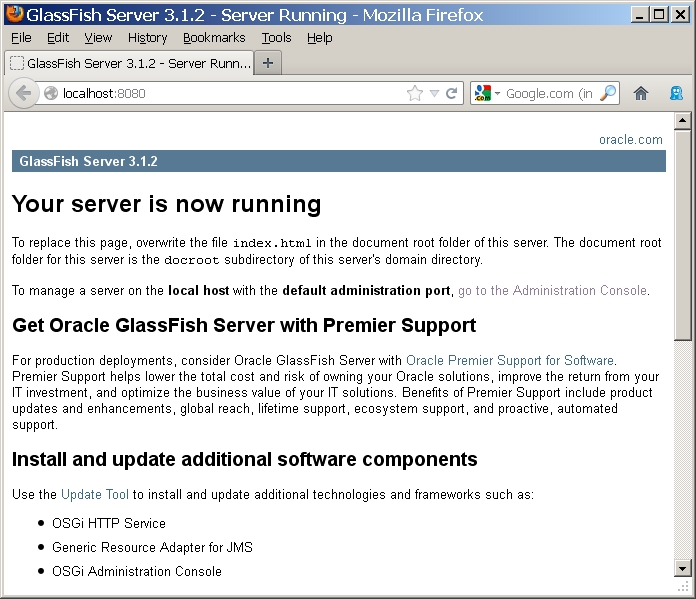The height and width of the screenshot is (599, 696).
Task: Open the View menu
Action: [x=98, y=38]
